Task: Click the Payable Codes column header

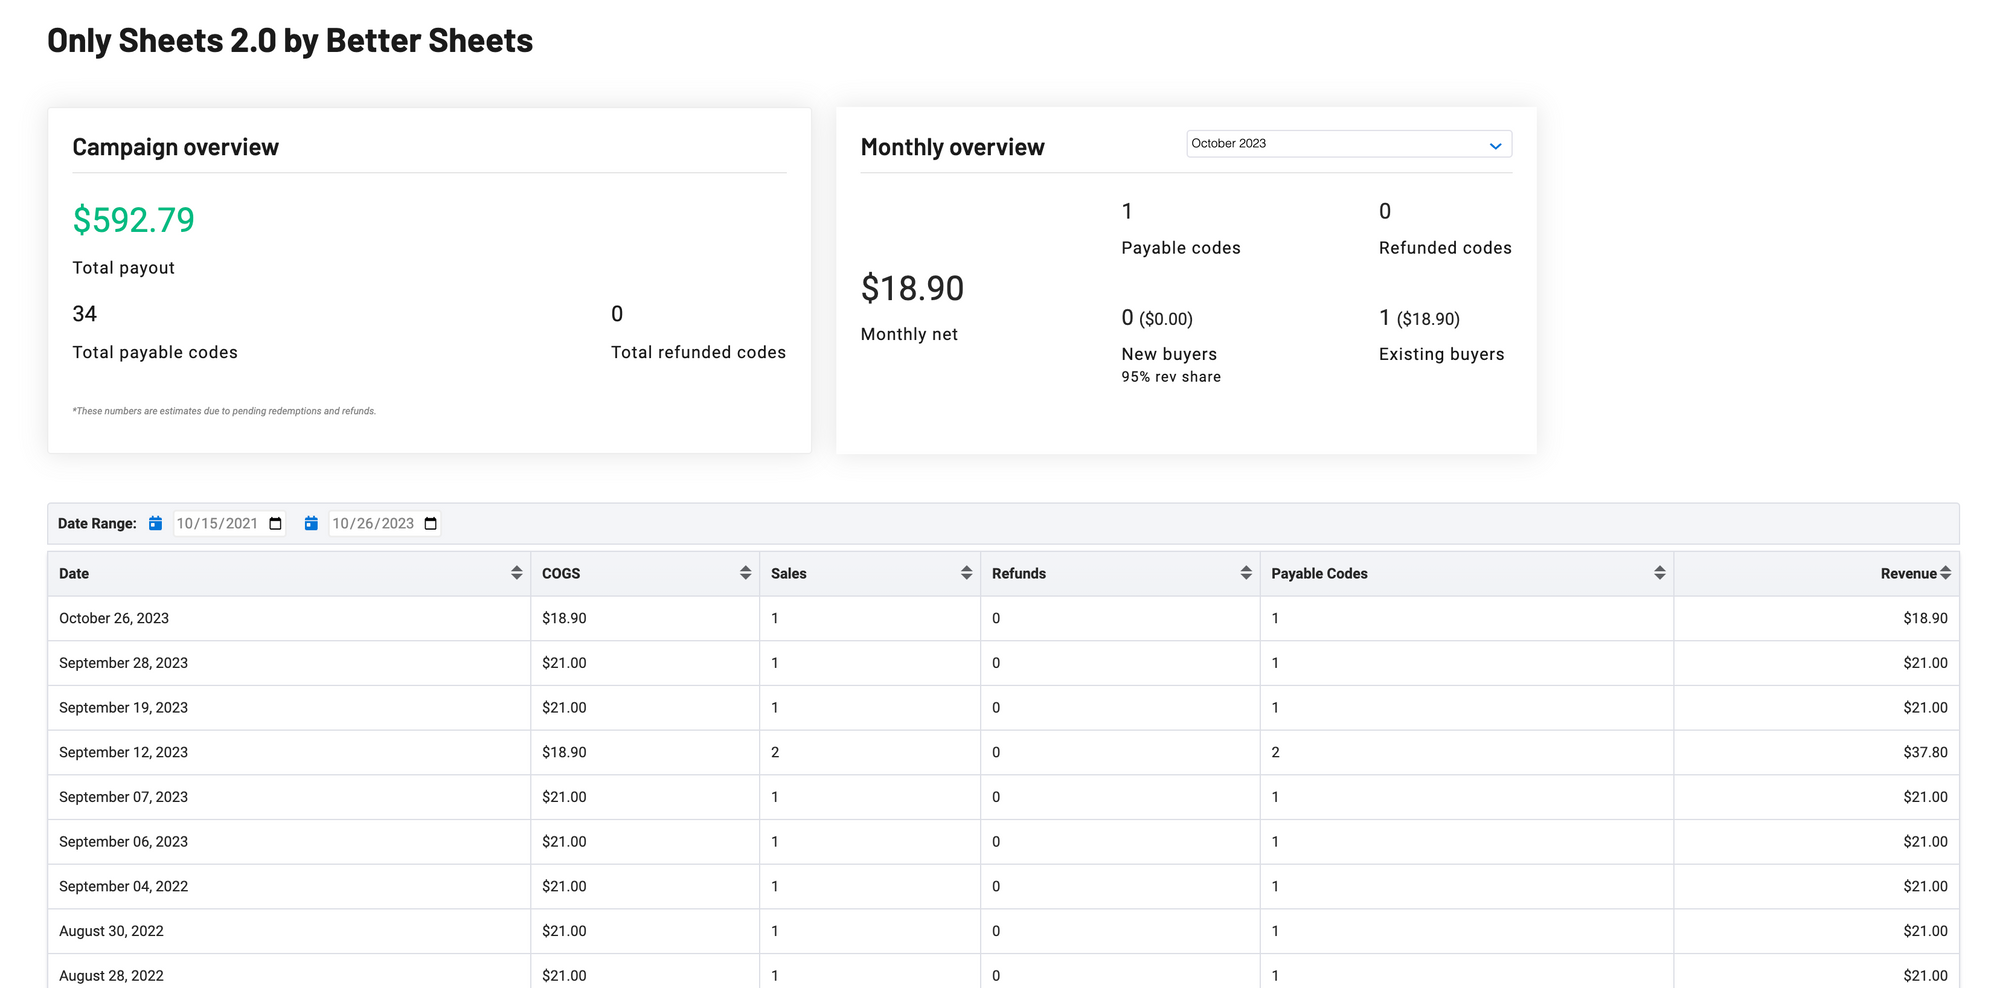Action: coord(1319,574)
